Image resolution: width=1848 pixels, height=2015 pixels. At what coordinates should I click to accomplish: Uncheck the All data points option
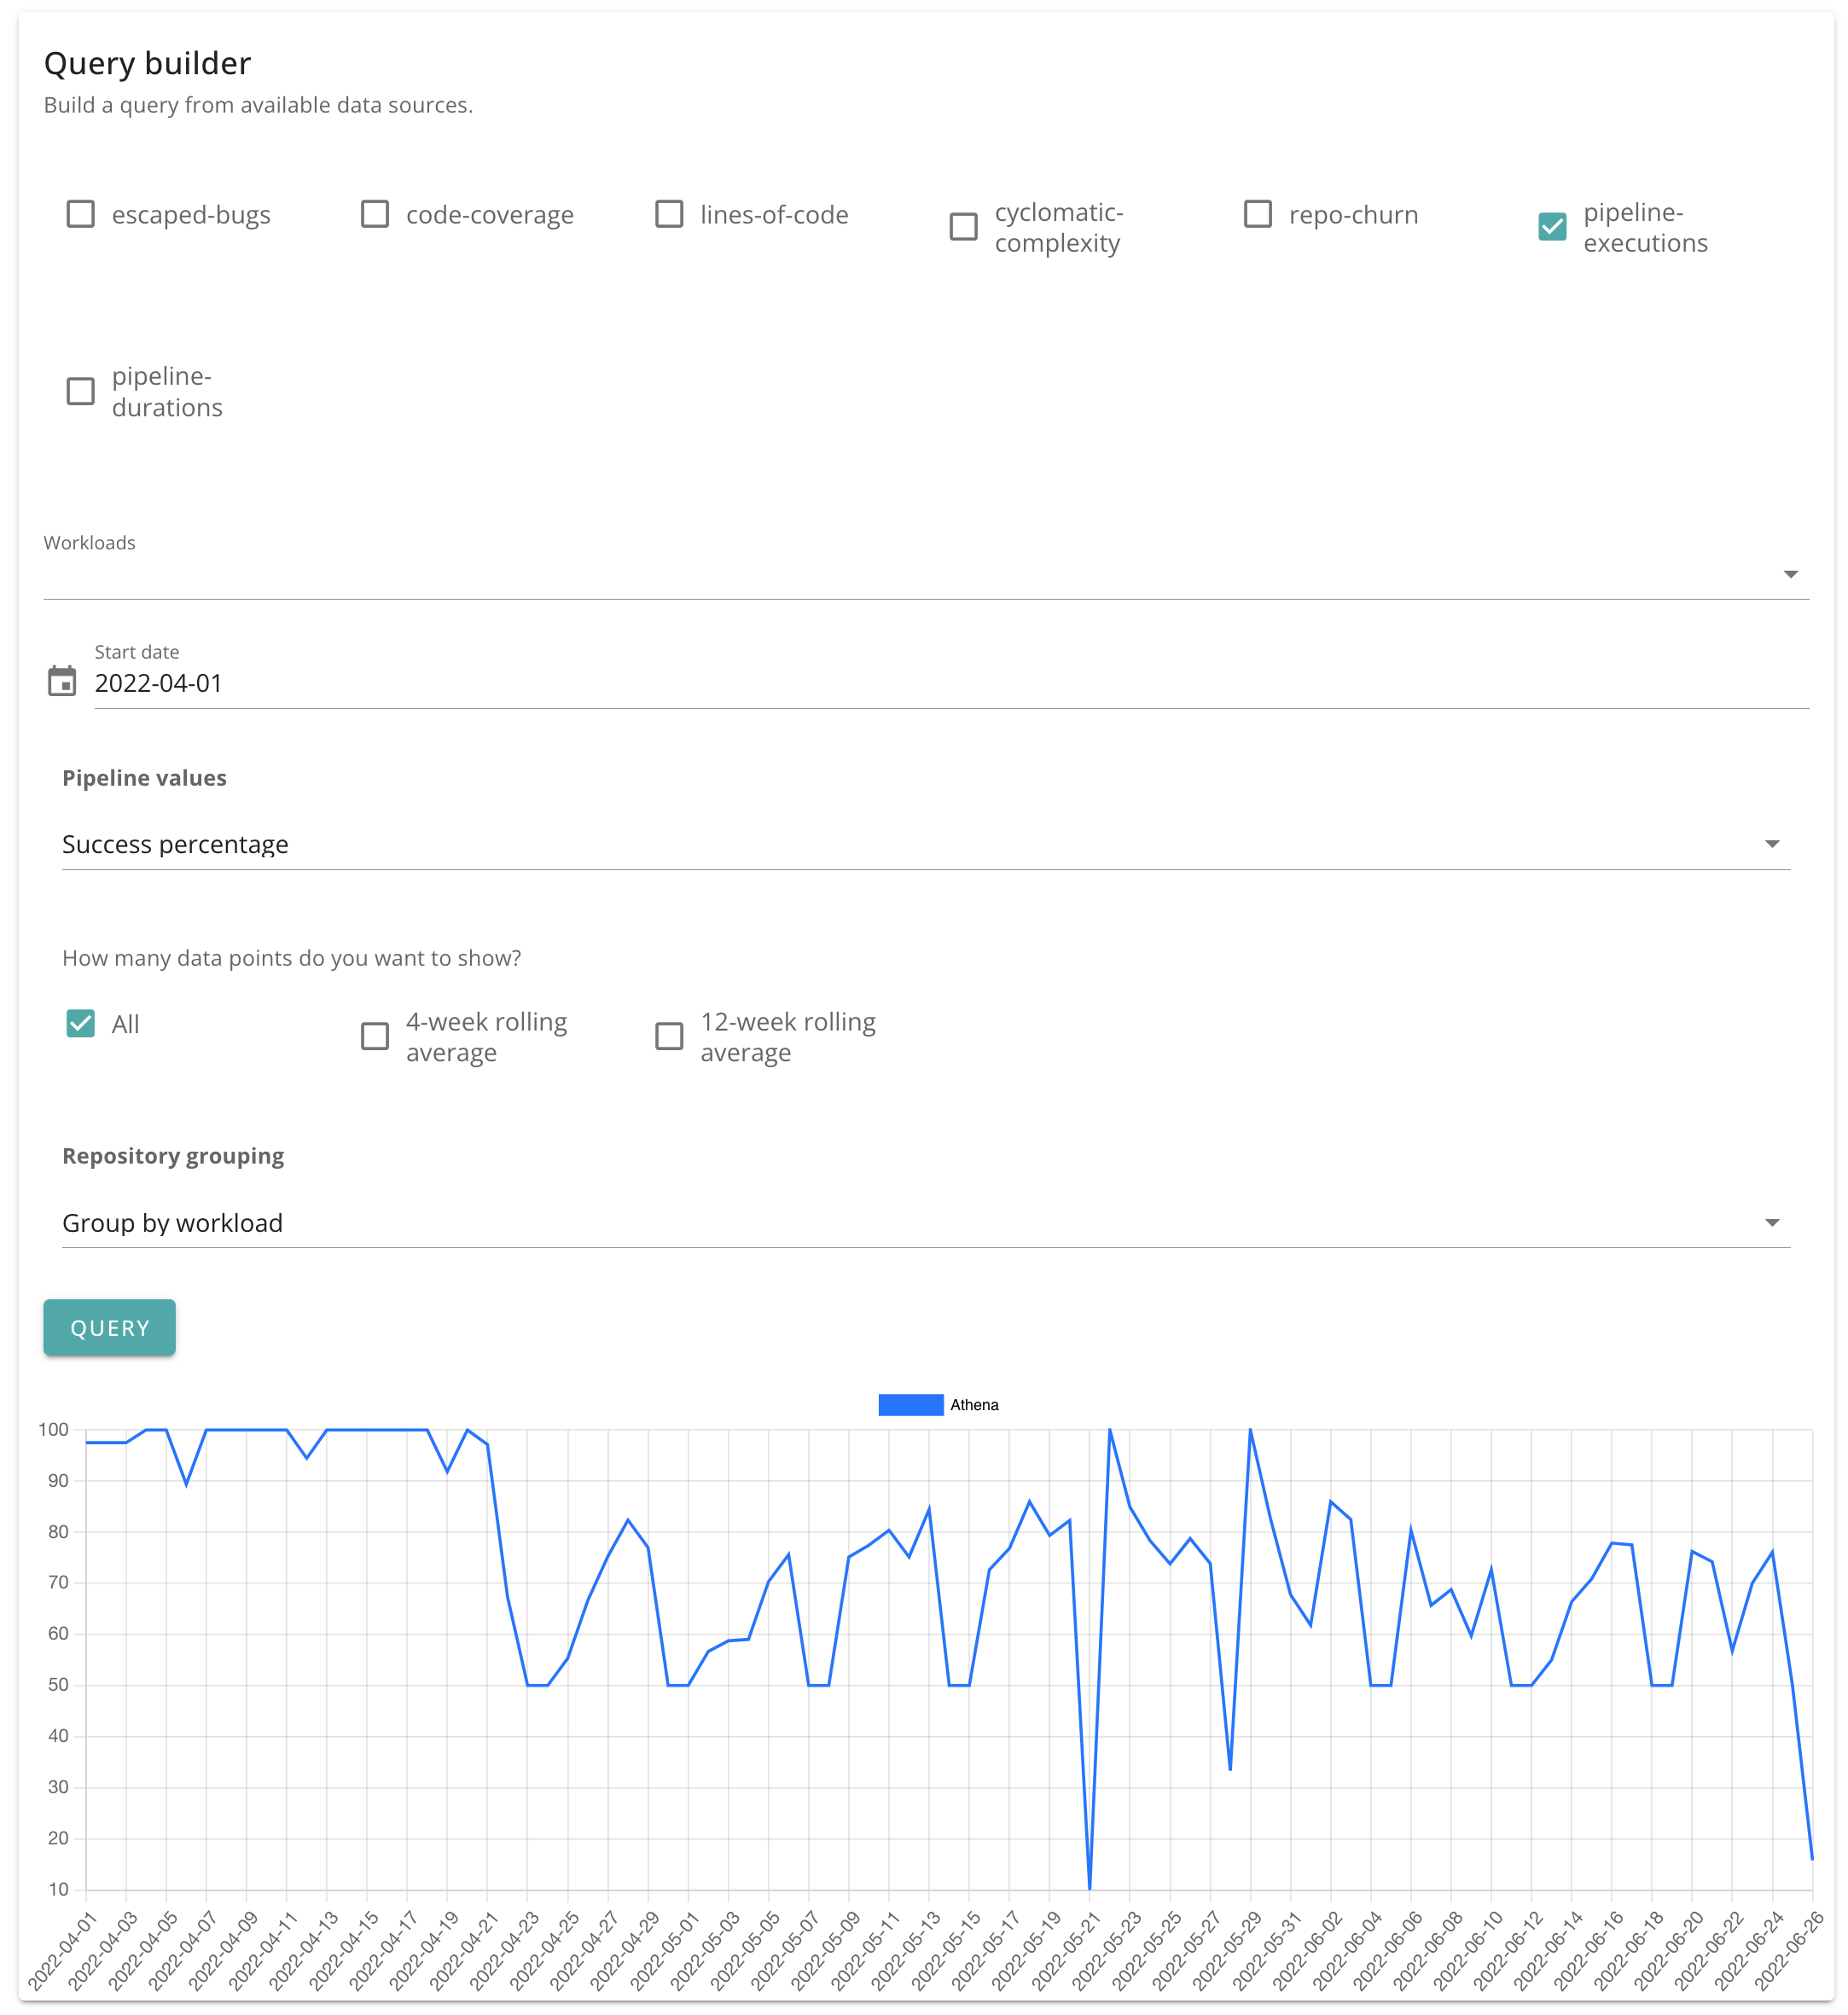[x=80, y=1023]
